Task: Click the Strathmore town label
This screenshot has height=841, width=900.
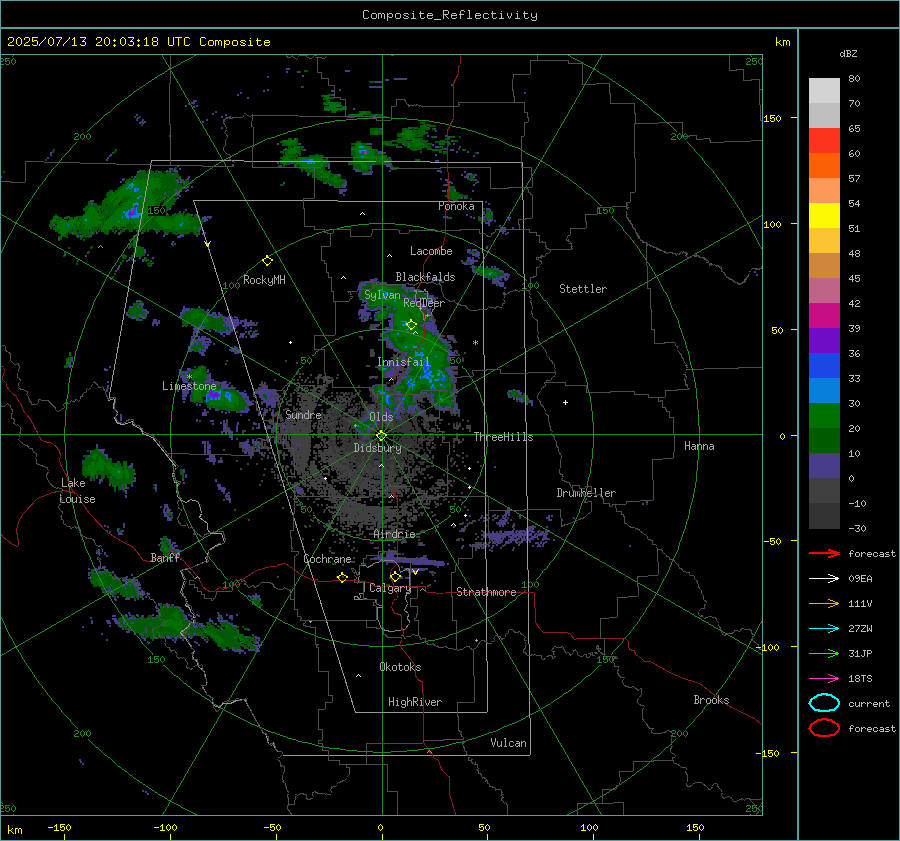Action: (486, 592)
